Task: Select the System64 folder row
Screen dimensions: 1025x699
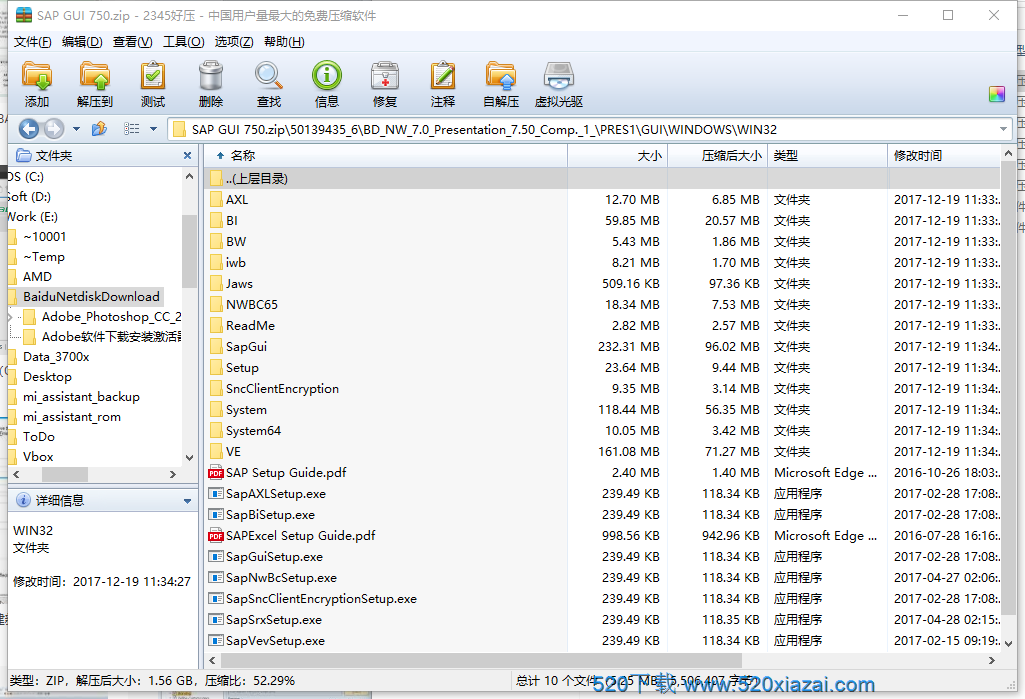Action: (603, 430)
